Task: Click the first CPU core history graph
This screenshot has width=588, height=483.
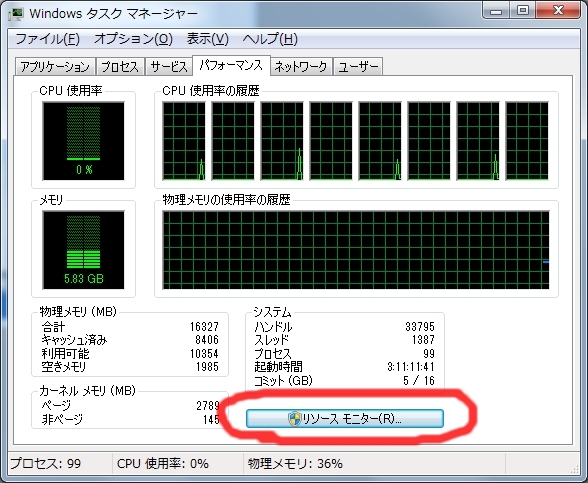Action: tap(184, 141)
